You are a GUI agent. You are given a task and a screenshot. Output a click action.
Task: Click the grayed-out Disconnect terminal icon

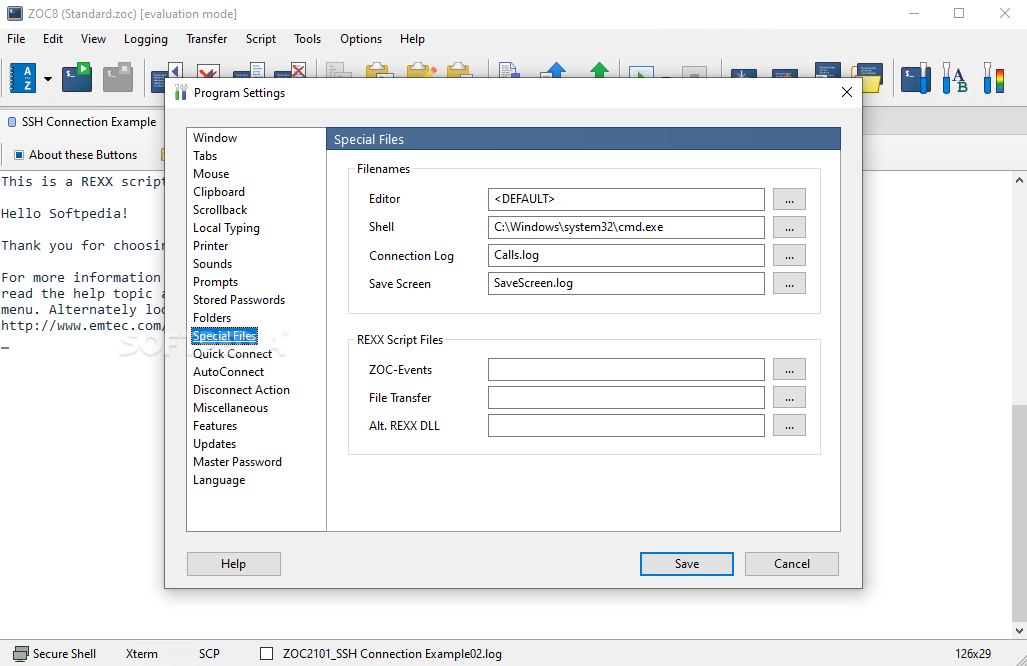[118, 77]
